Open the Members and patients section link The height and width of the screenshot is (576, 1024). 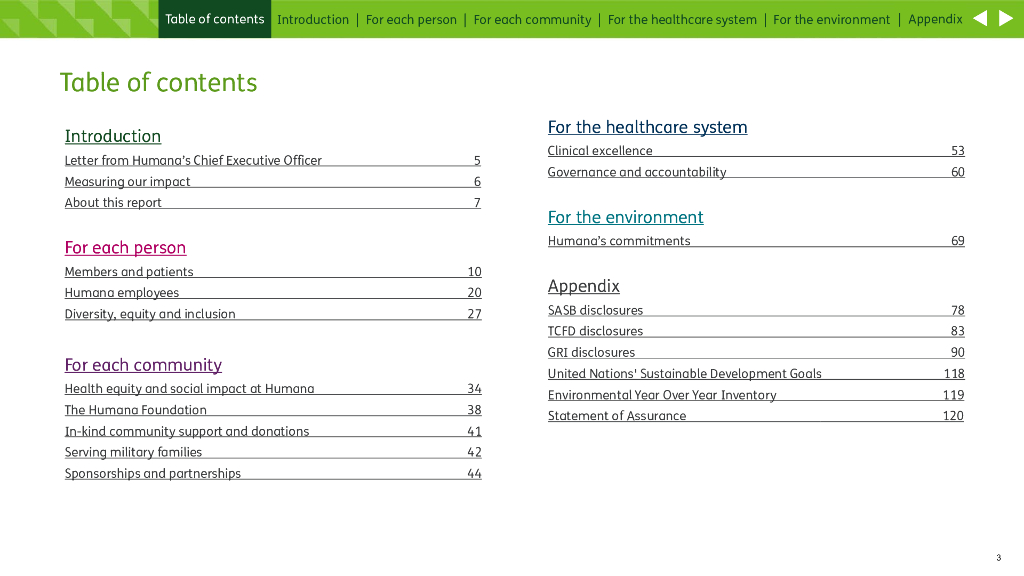(x=129, y=272)
